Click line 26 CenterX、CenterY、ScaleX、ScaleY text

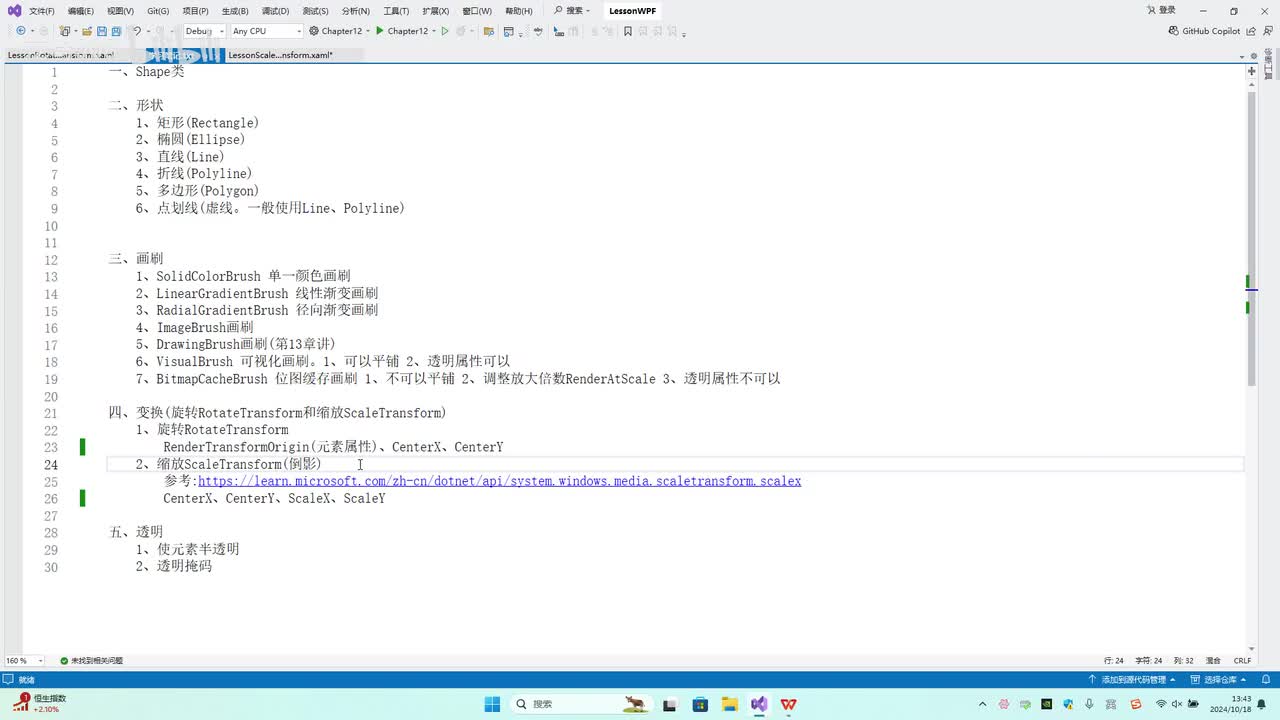pyautogui.click(x=274, y=498)
